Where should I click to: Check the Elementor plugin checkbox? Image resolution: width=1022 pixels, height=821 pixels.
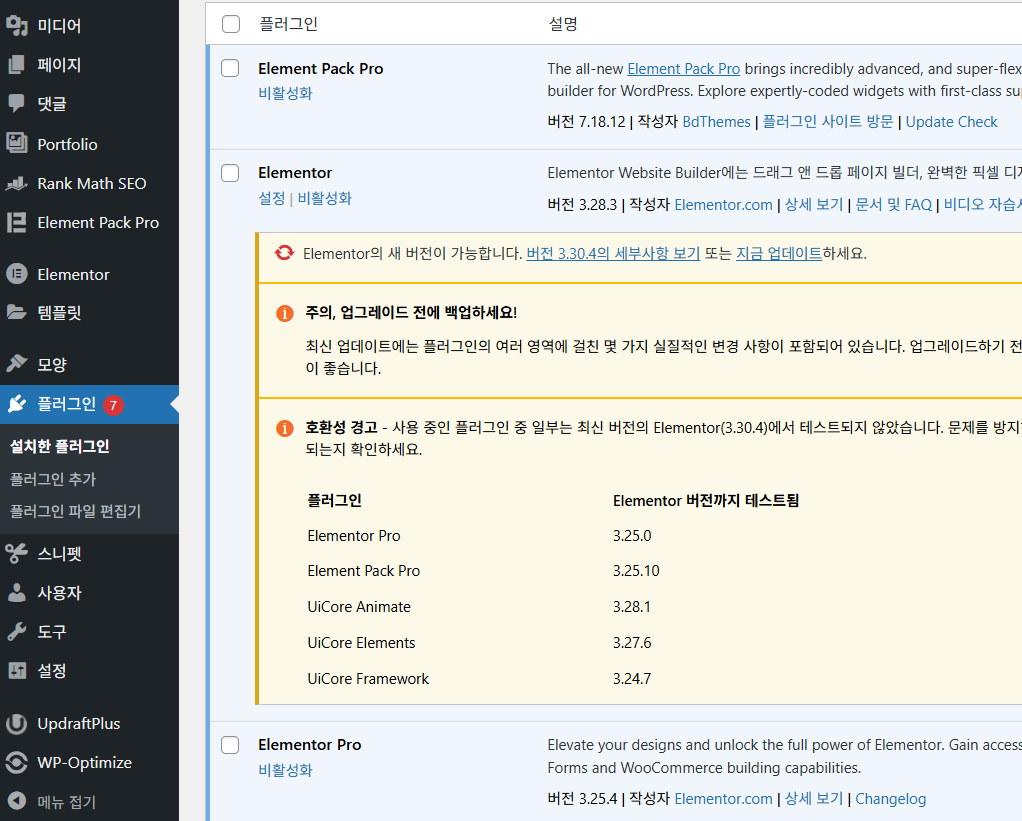pyautogui.click(x=230, y=173)
